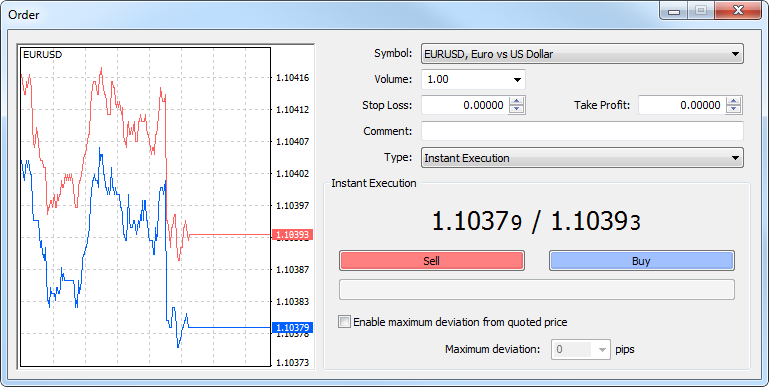
Task: Close the Order window
Action: point(738,10)
